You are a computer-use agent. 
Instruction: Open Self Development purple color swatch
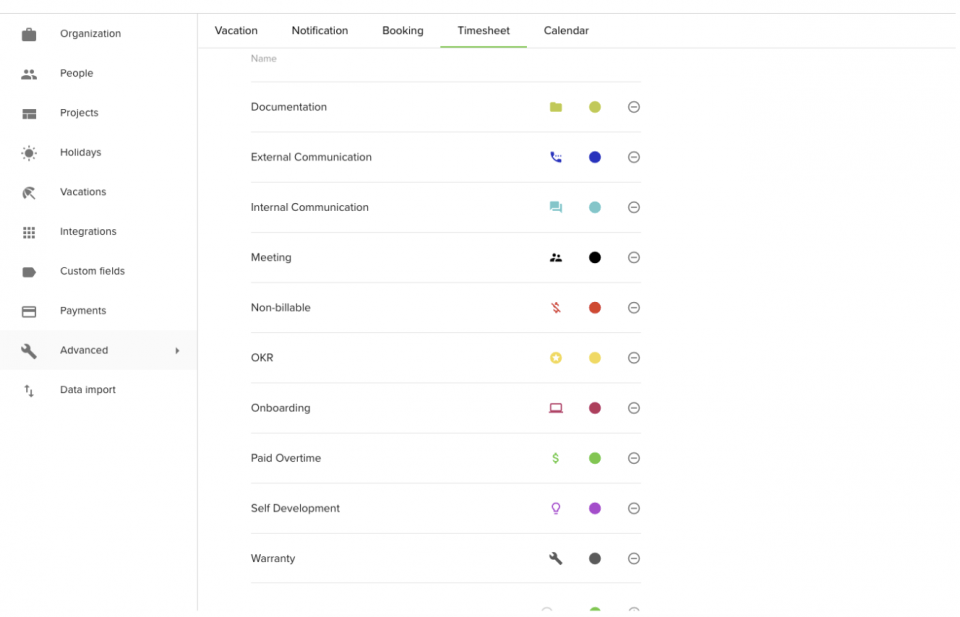(x=594, y=509)
